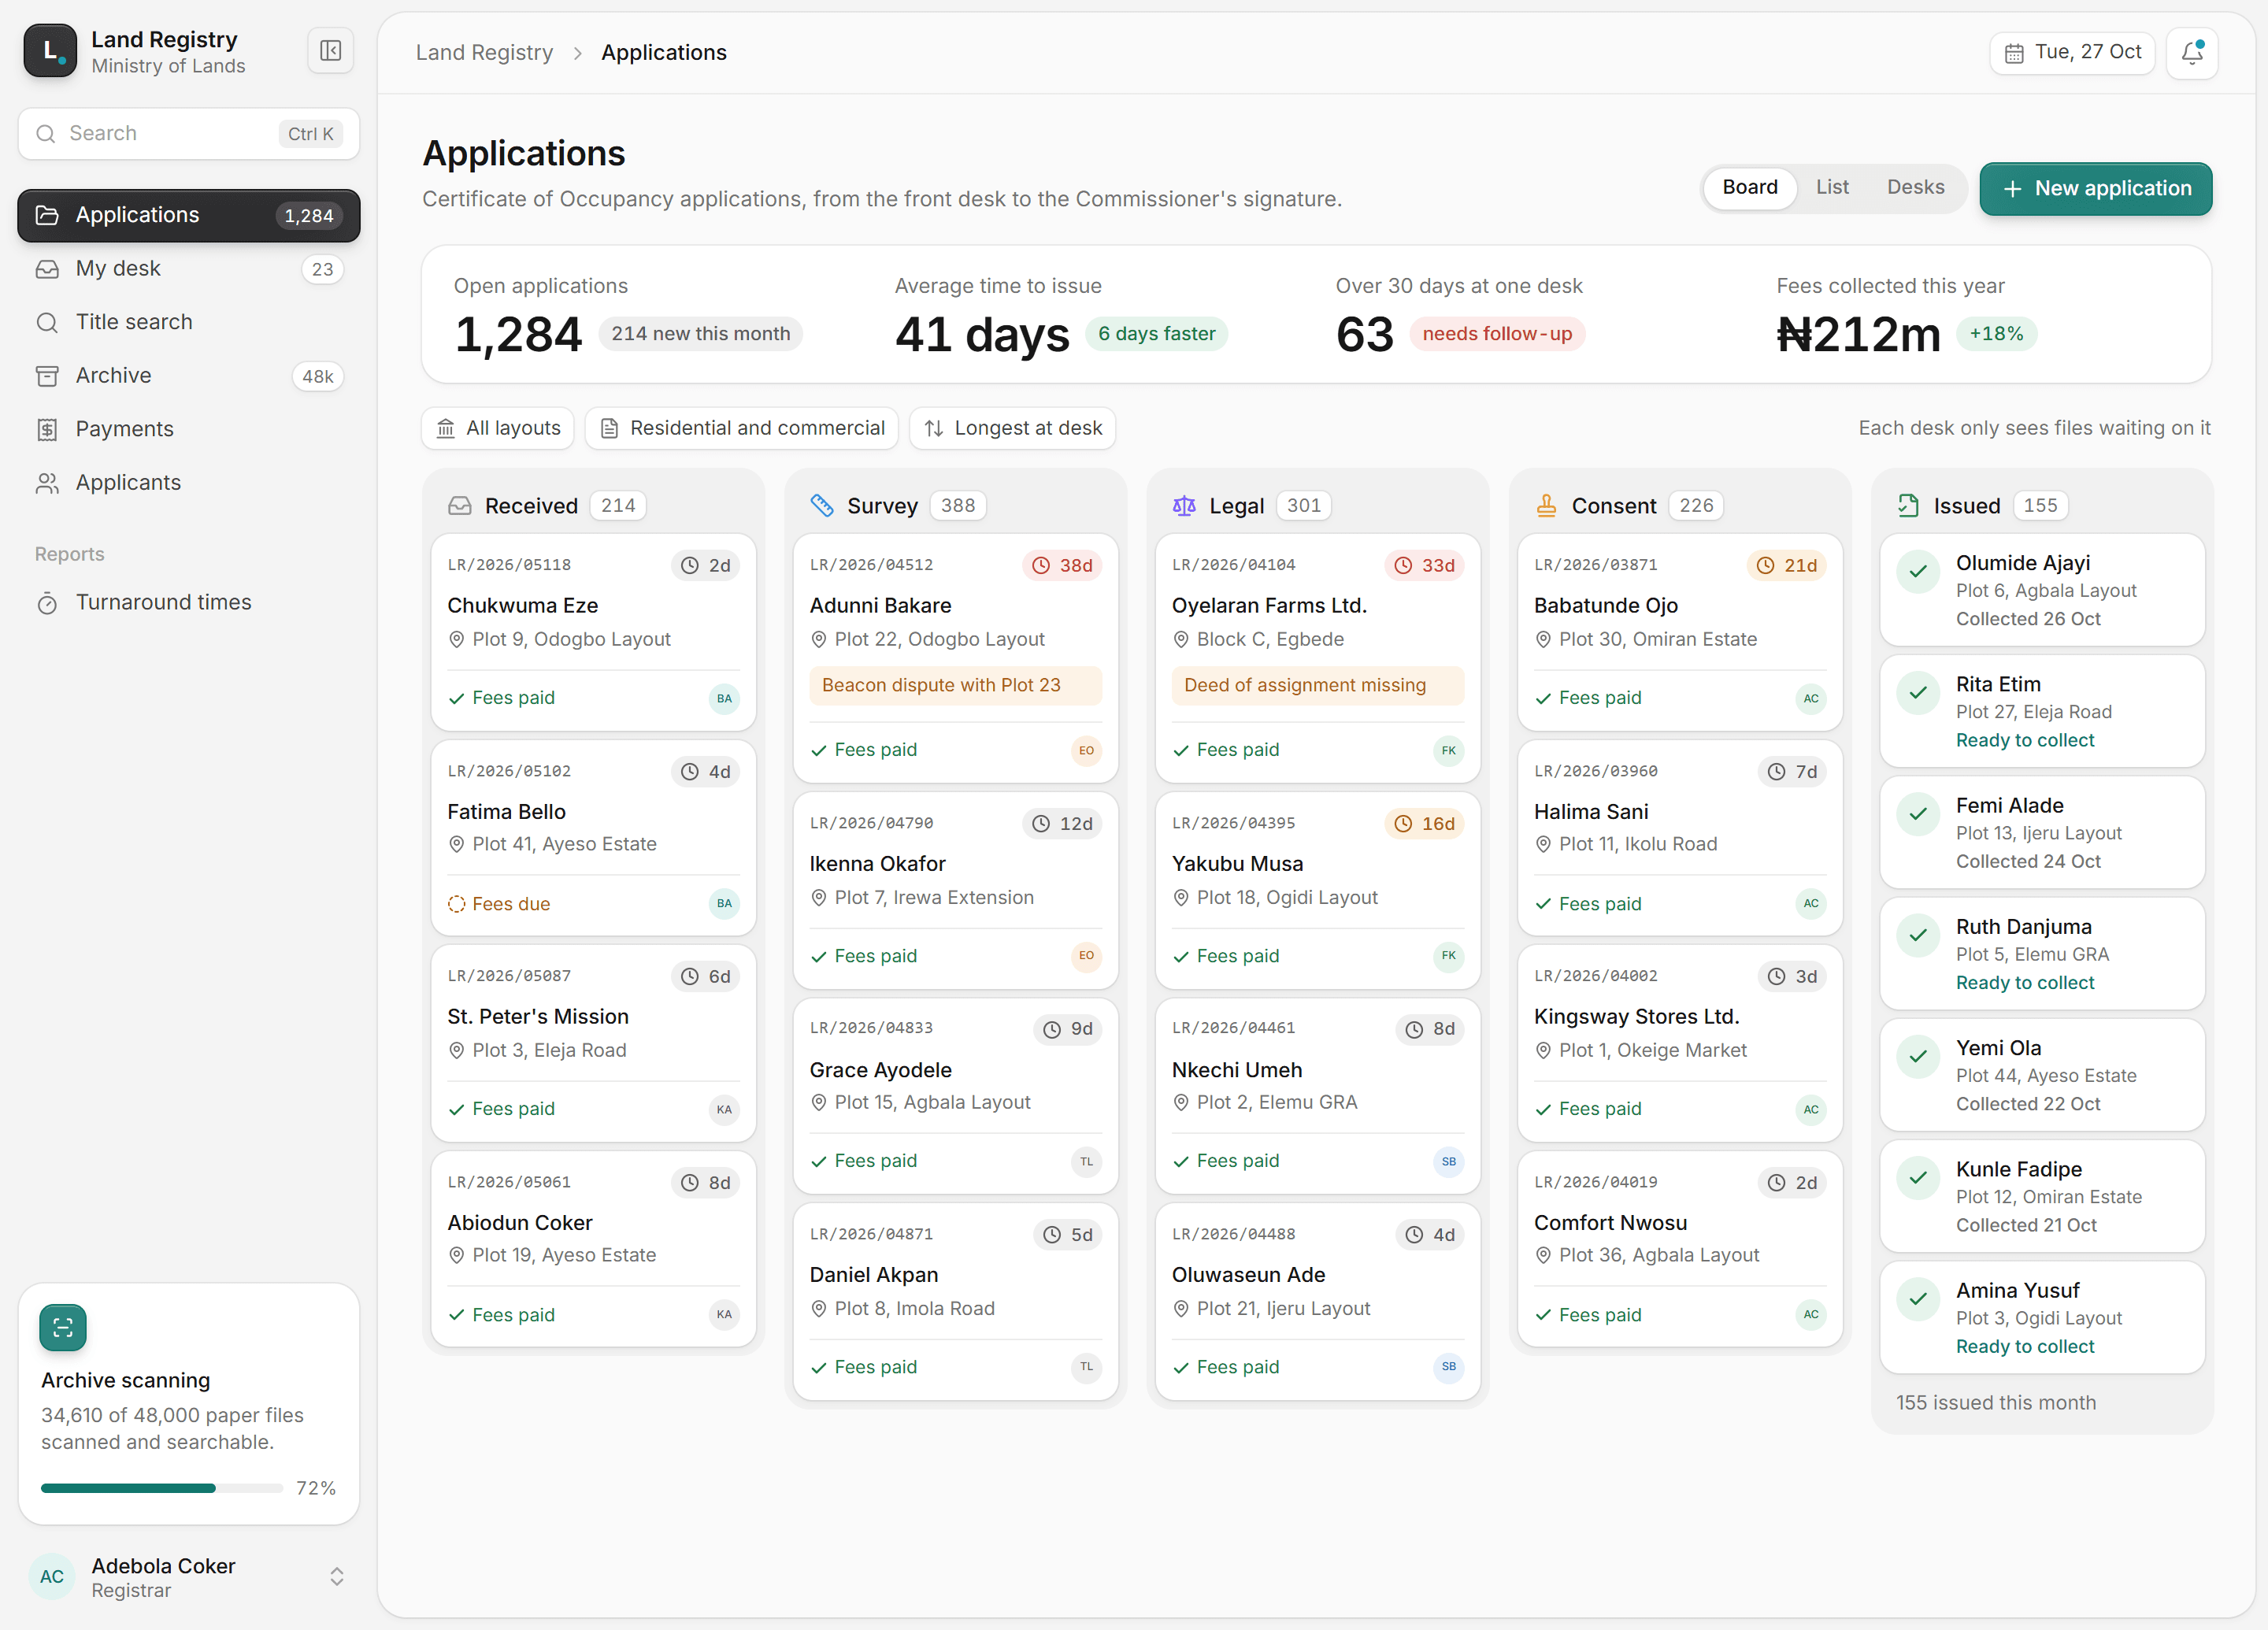2268x1630 pixels.
Task: Click the Consent column stamp icon
Action: click(x=1546, y=506)
